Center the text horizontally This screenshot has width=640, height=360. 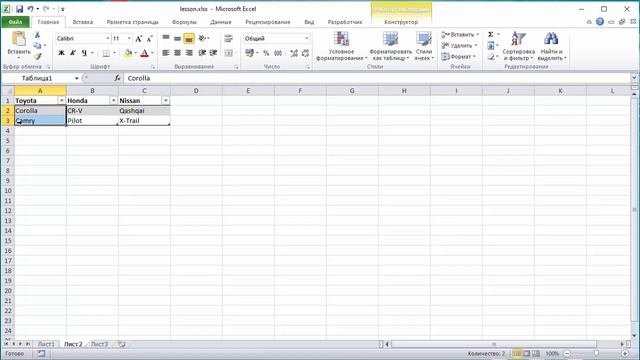(177, 53)
